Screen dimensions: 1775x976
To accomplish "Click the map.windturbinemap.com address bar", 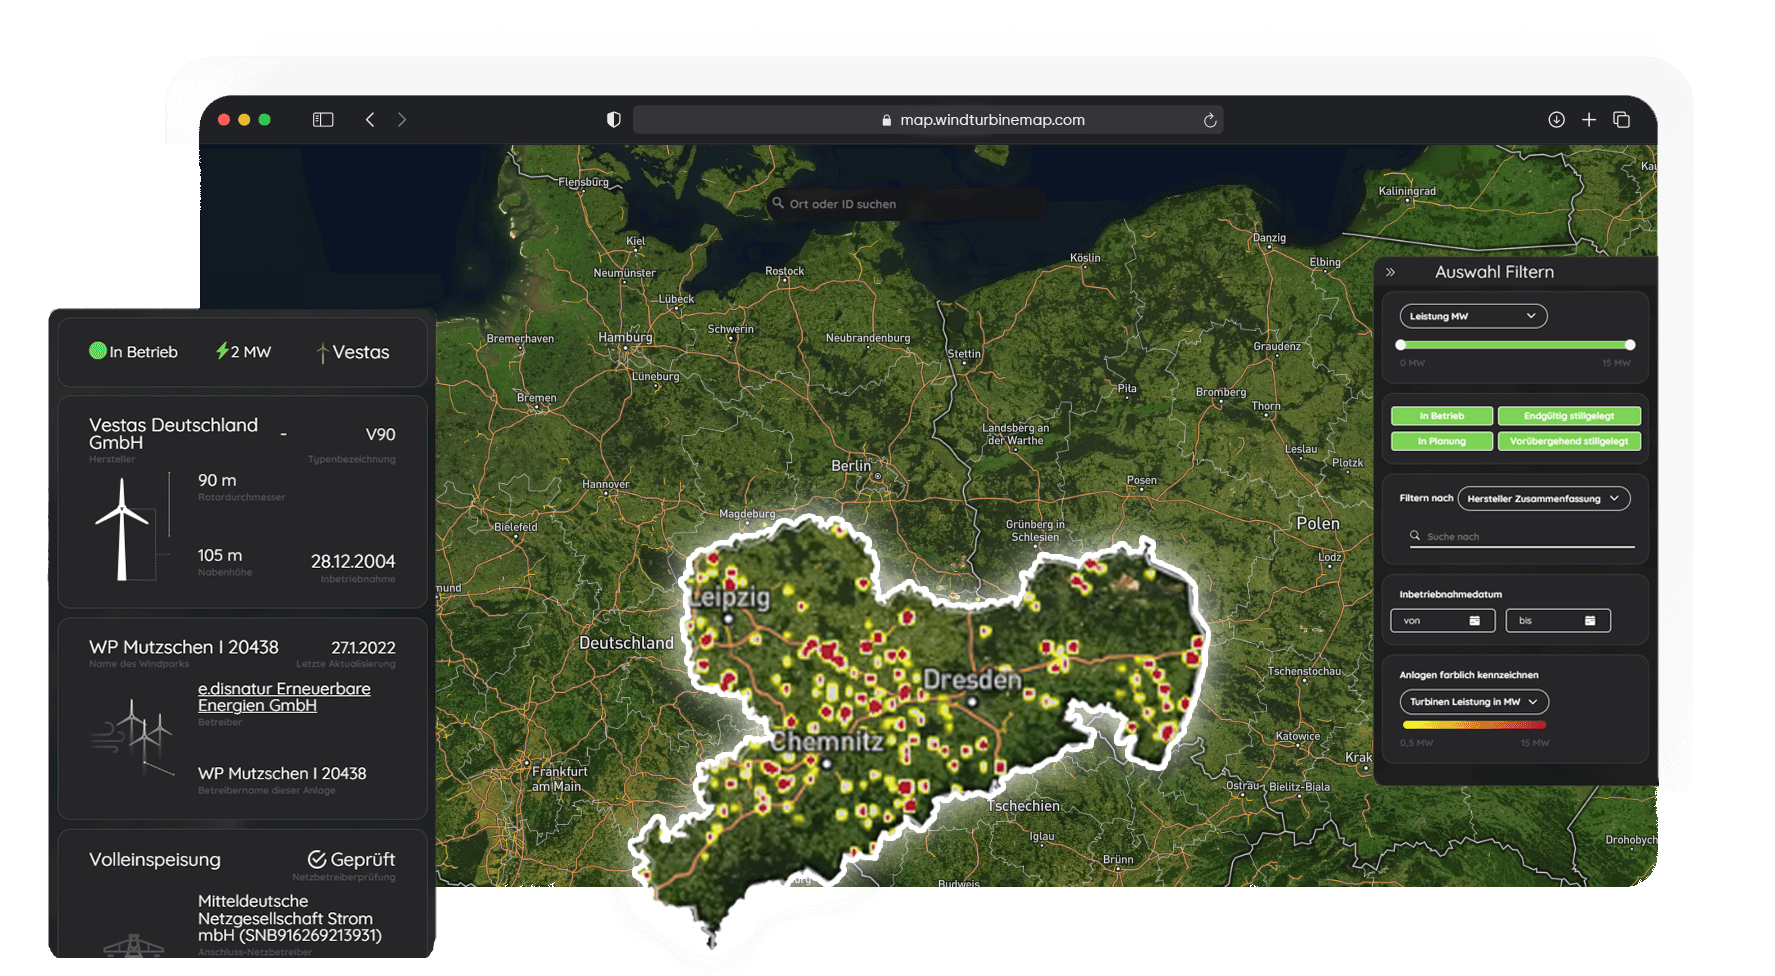I will click(x=928, y=120).
